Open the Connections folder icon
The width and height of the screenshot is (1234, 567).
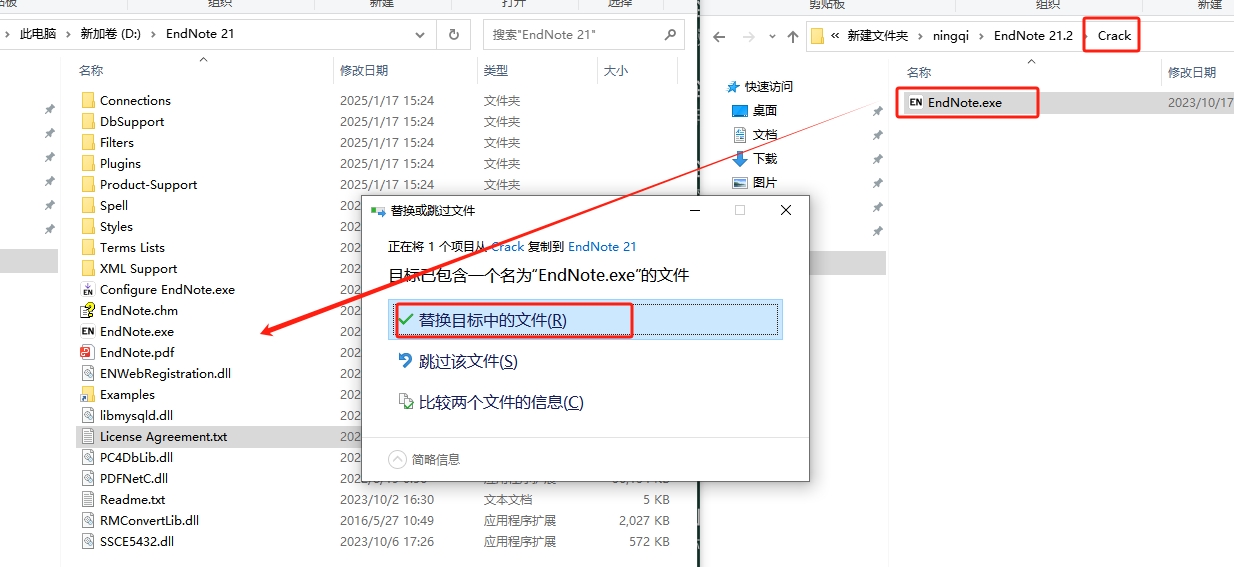[x=87, y=100]
